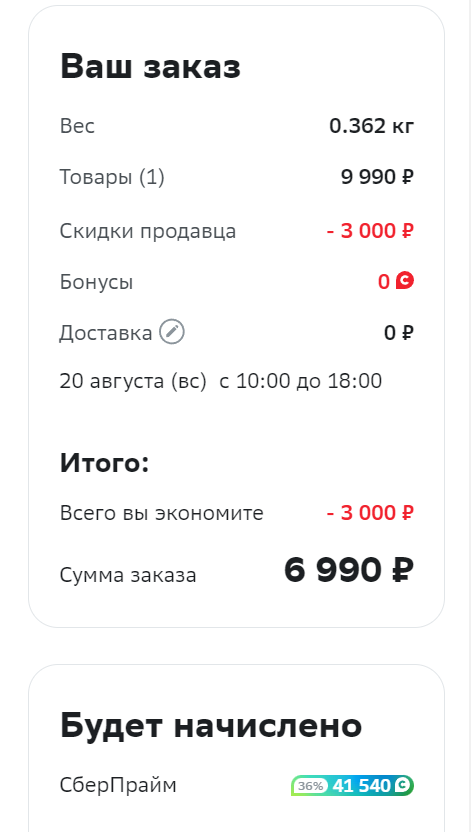Click the delivery cost '0 ₽'
Viewport: 471px width, 832px height.
399,333
